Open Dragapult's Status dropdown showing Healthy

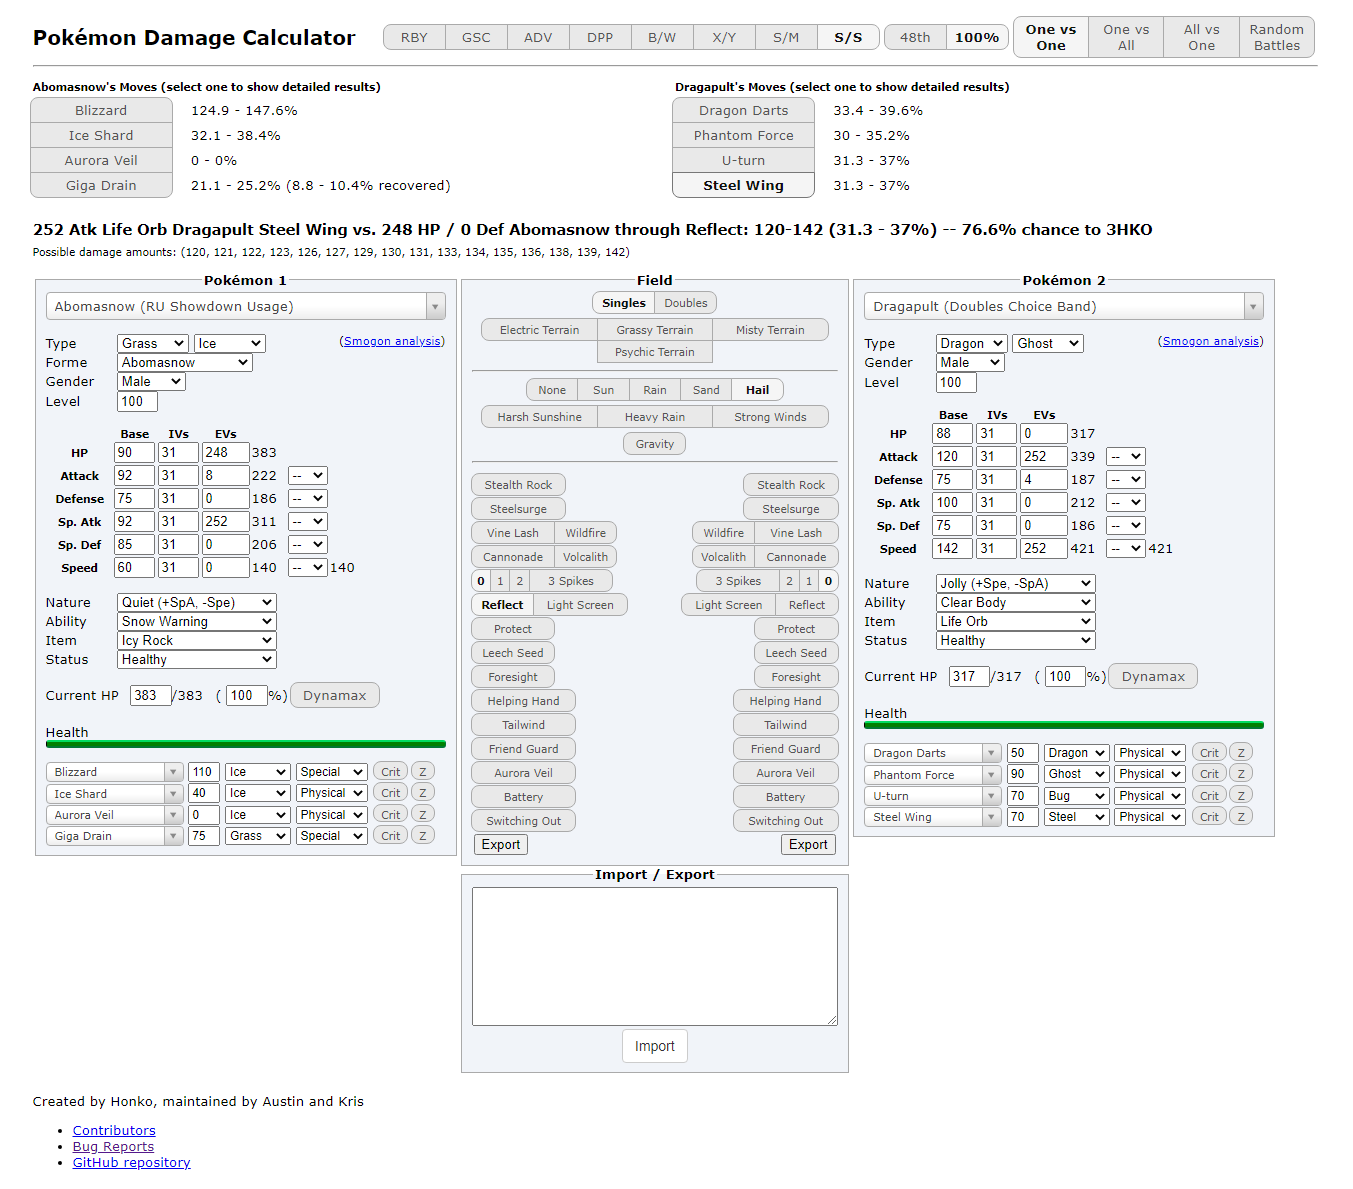pos(1016,641)
